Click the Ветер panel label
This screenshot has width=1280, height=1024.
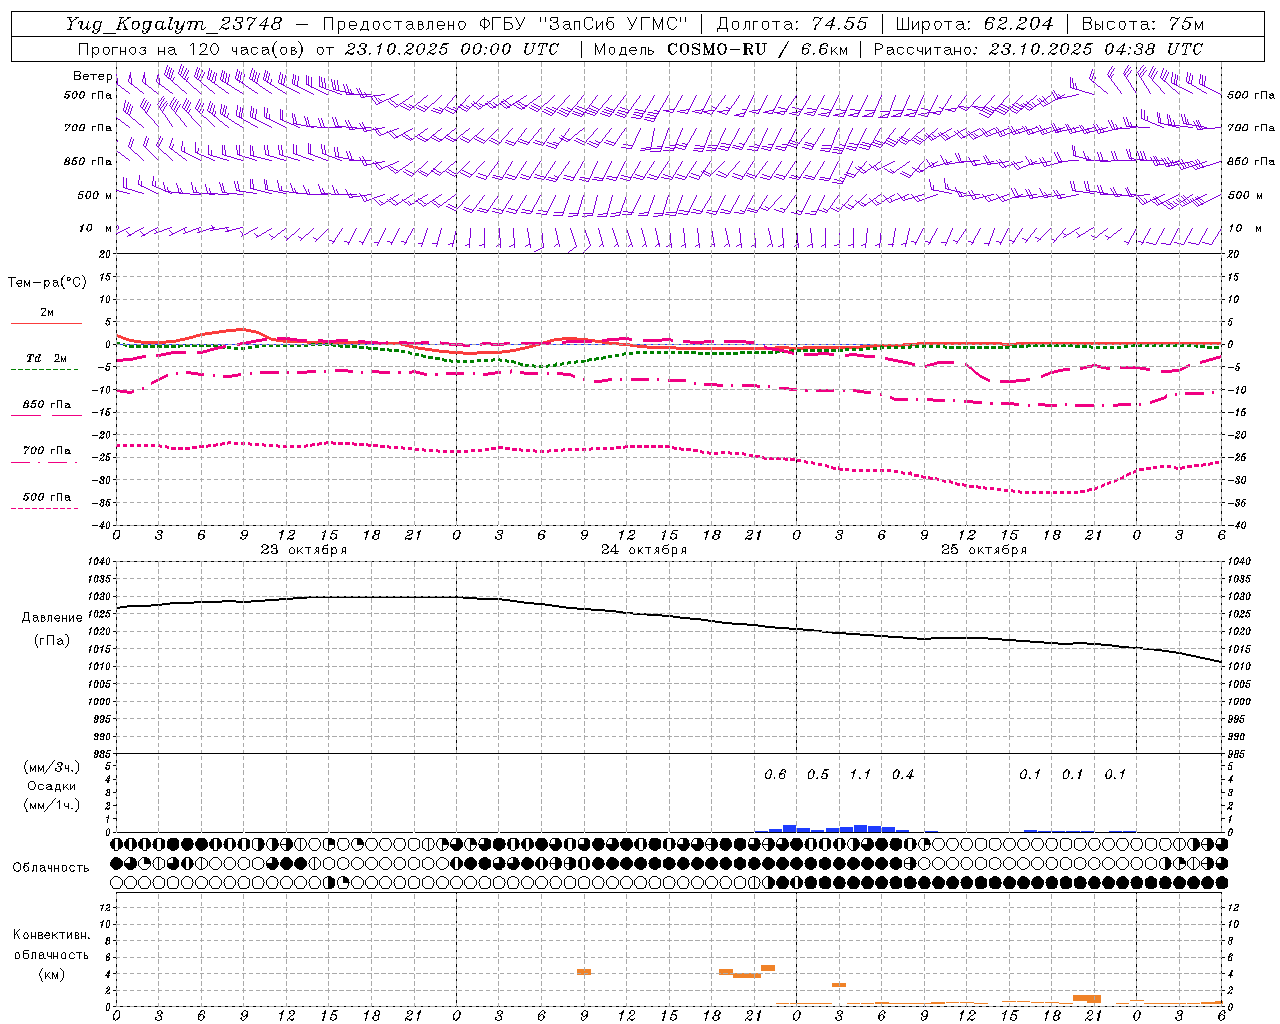pos(92,76)
